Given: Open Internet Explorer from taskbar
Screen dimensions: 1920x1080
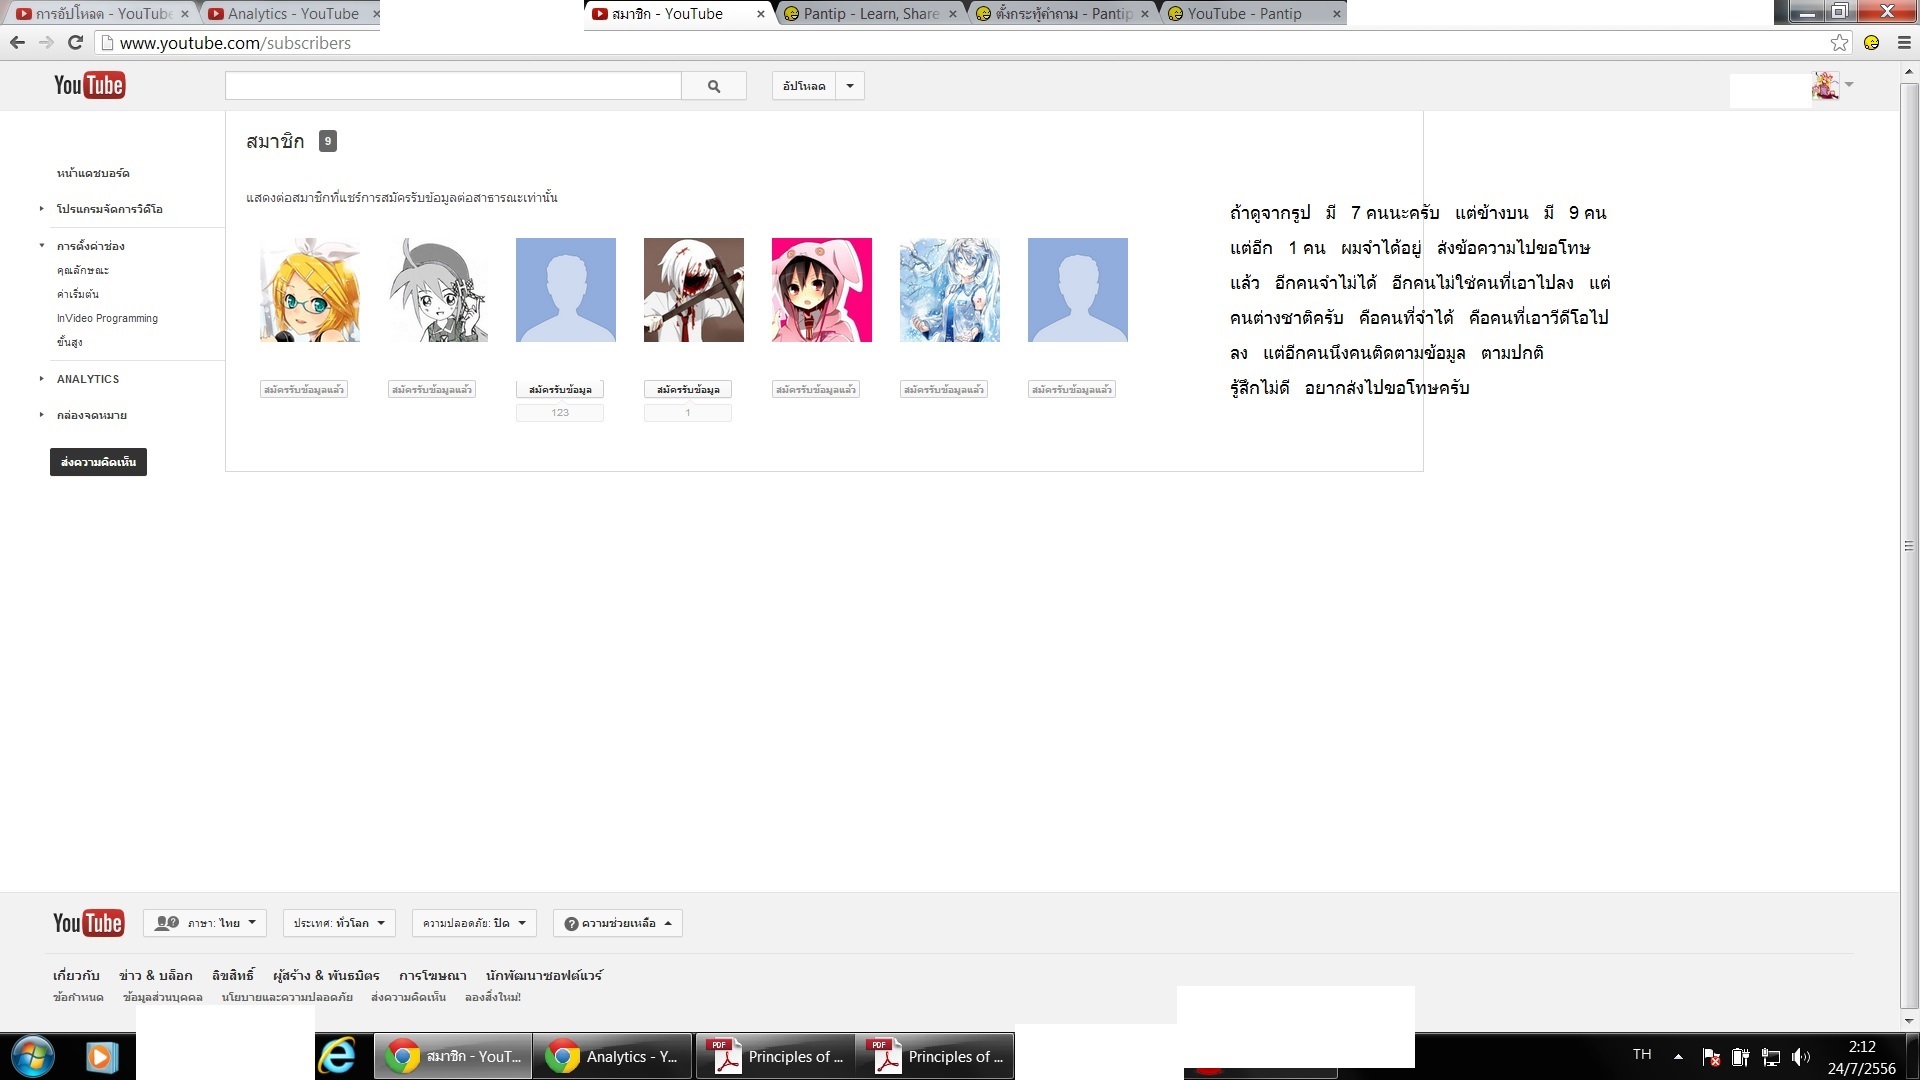Looking at the screenshot, I should coord(337,1056).
